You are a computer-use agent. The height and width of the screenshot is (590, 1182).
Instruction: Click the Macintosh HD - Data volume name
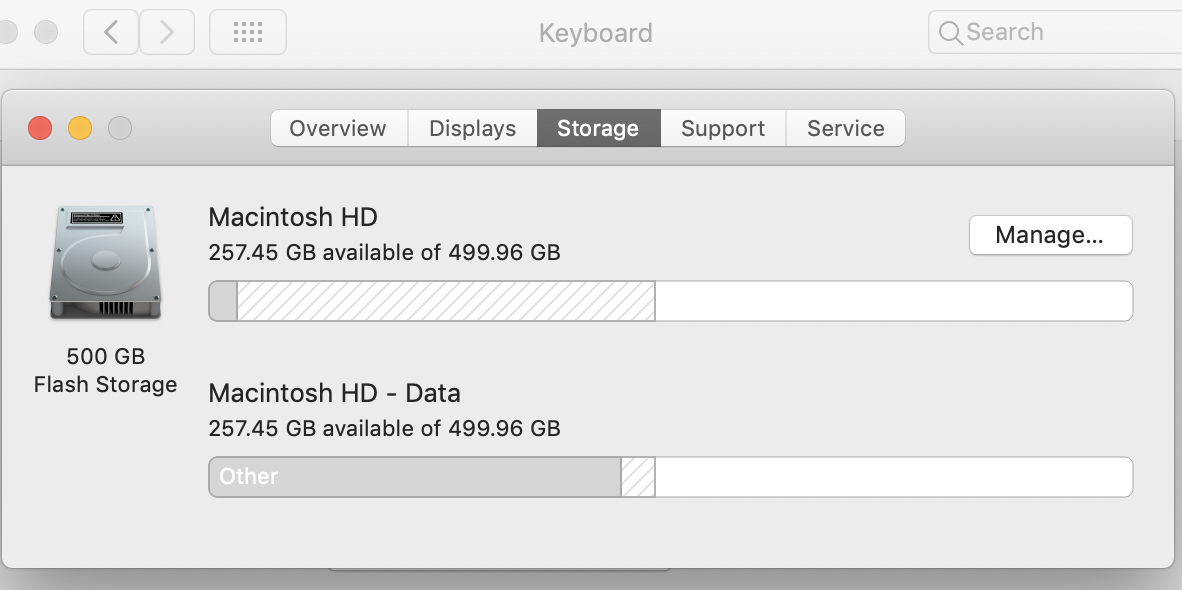tap(334, 392)
